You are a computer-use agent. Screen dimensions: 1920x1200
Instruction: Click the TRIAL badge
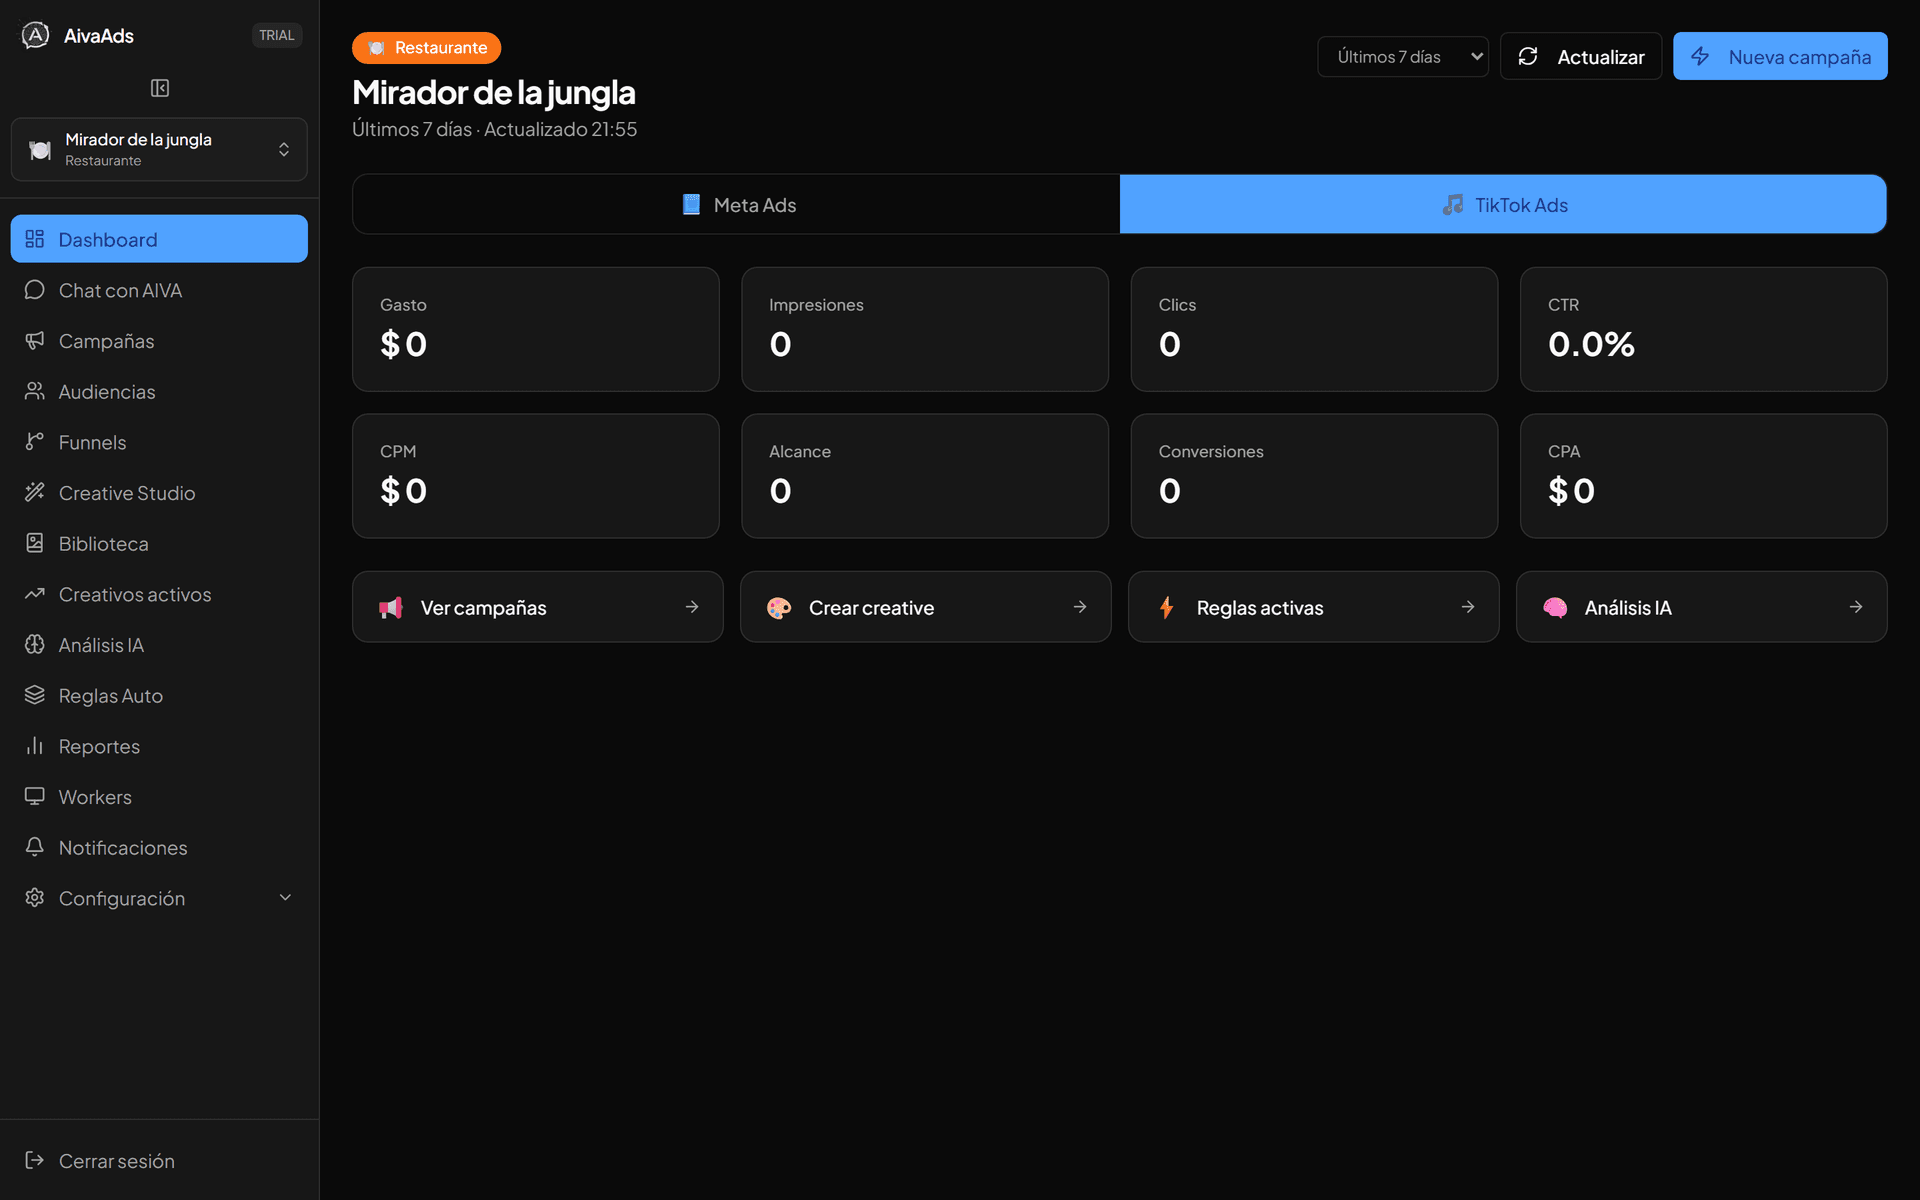pos(277,35)
